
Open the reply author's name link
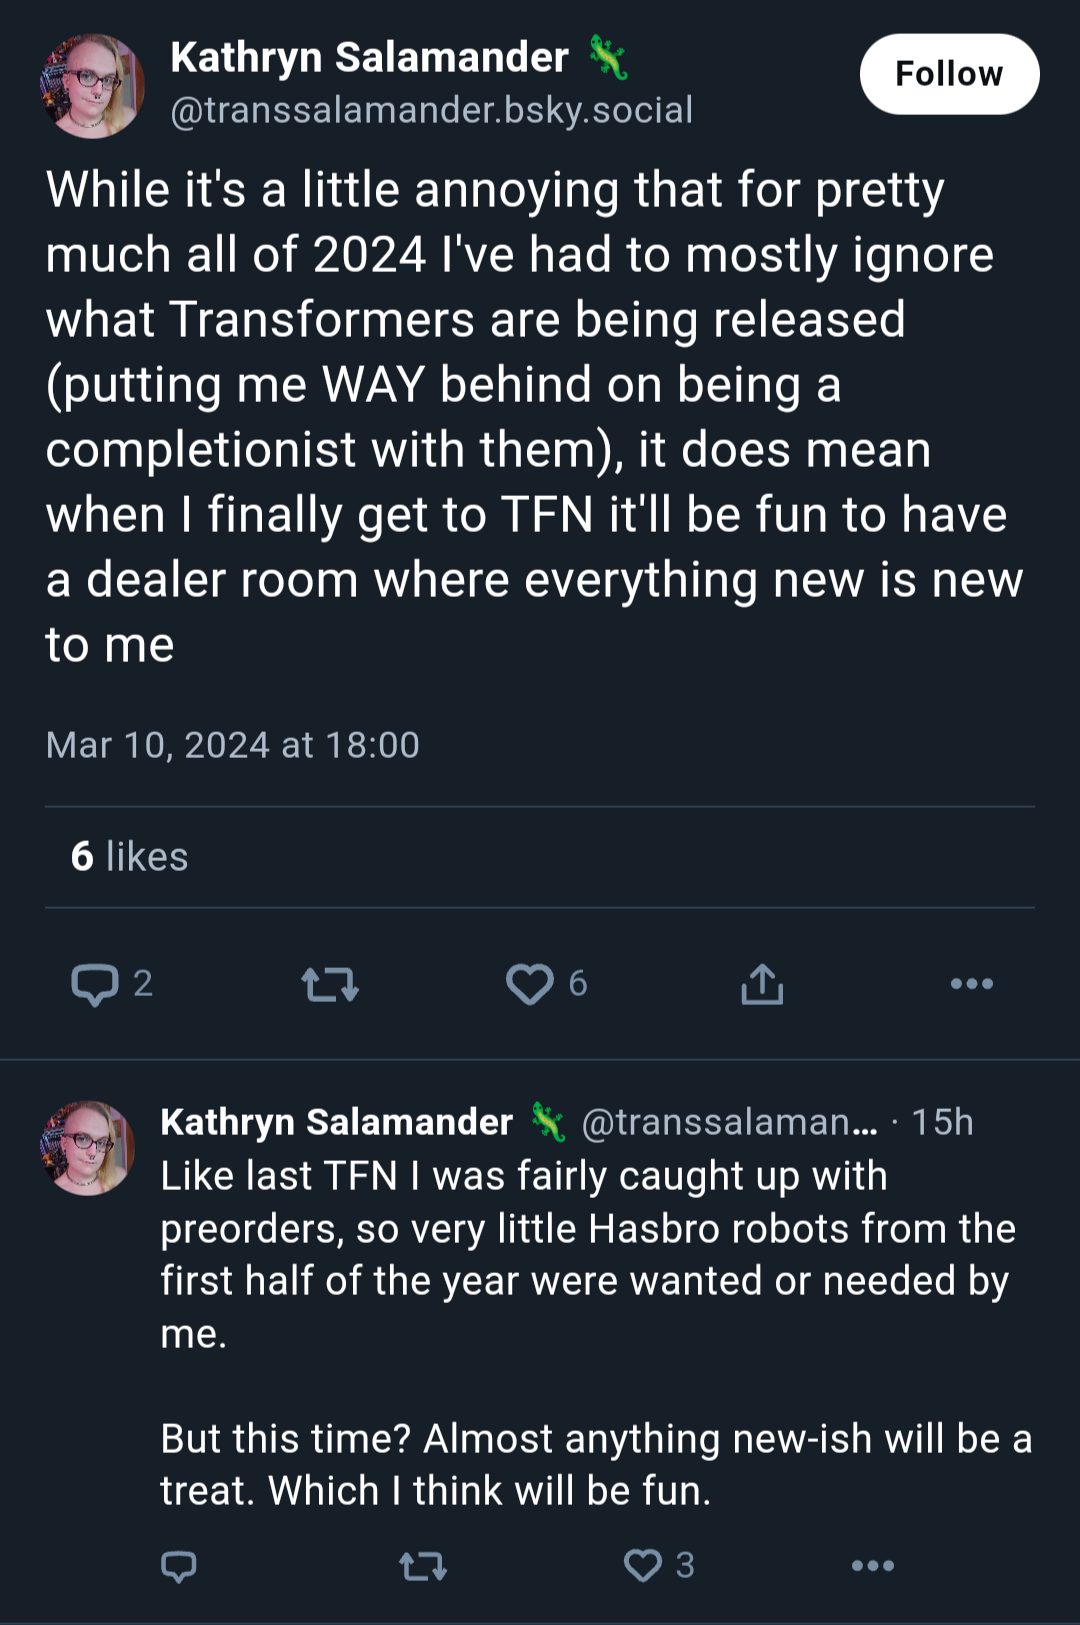point(336,1122)
